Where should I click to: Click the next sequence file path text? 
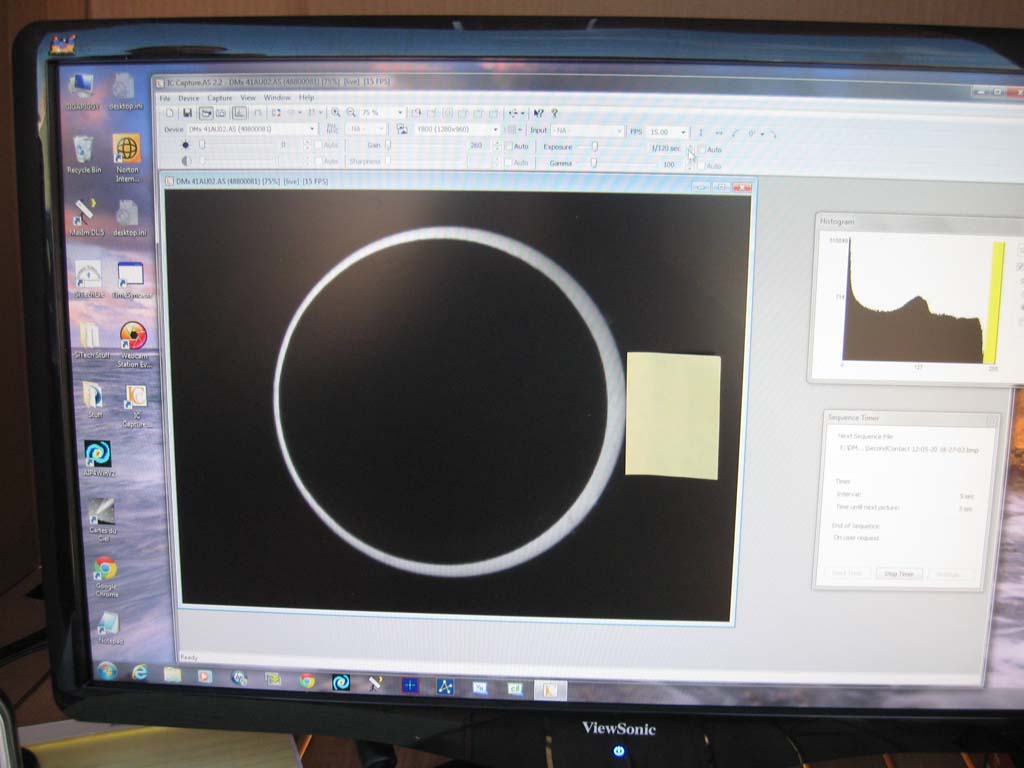click(909, 449)
